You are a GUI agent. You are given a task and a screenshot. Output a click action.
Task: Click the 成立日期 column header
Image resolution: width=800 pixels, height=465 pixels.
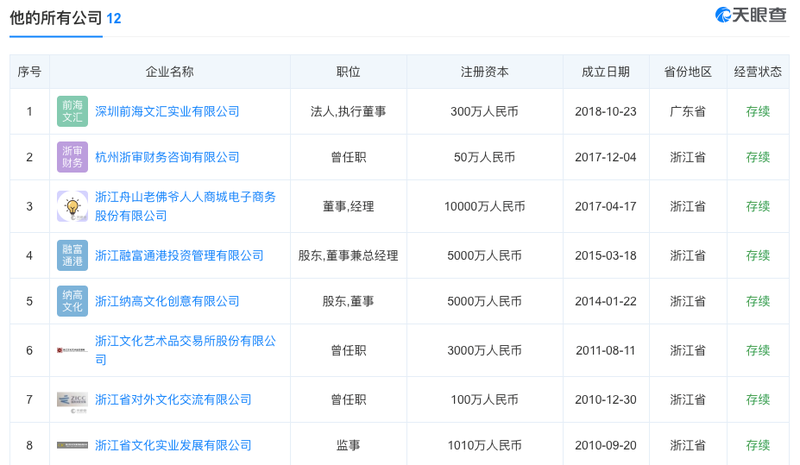click(x=606, y=72)
